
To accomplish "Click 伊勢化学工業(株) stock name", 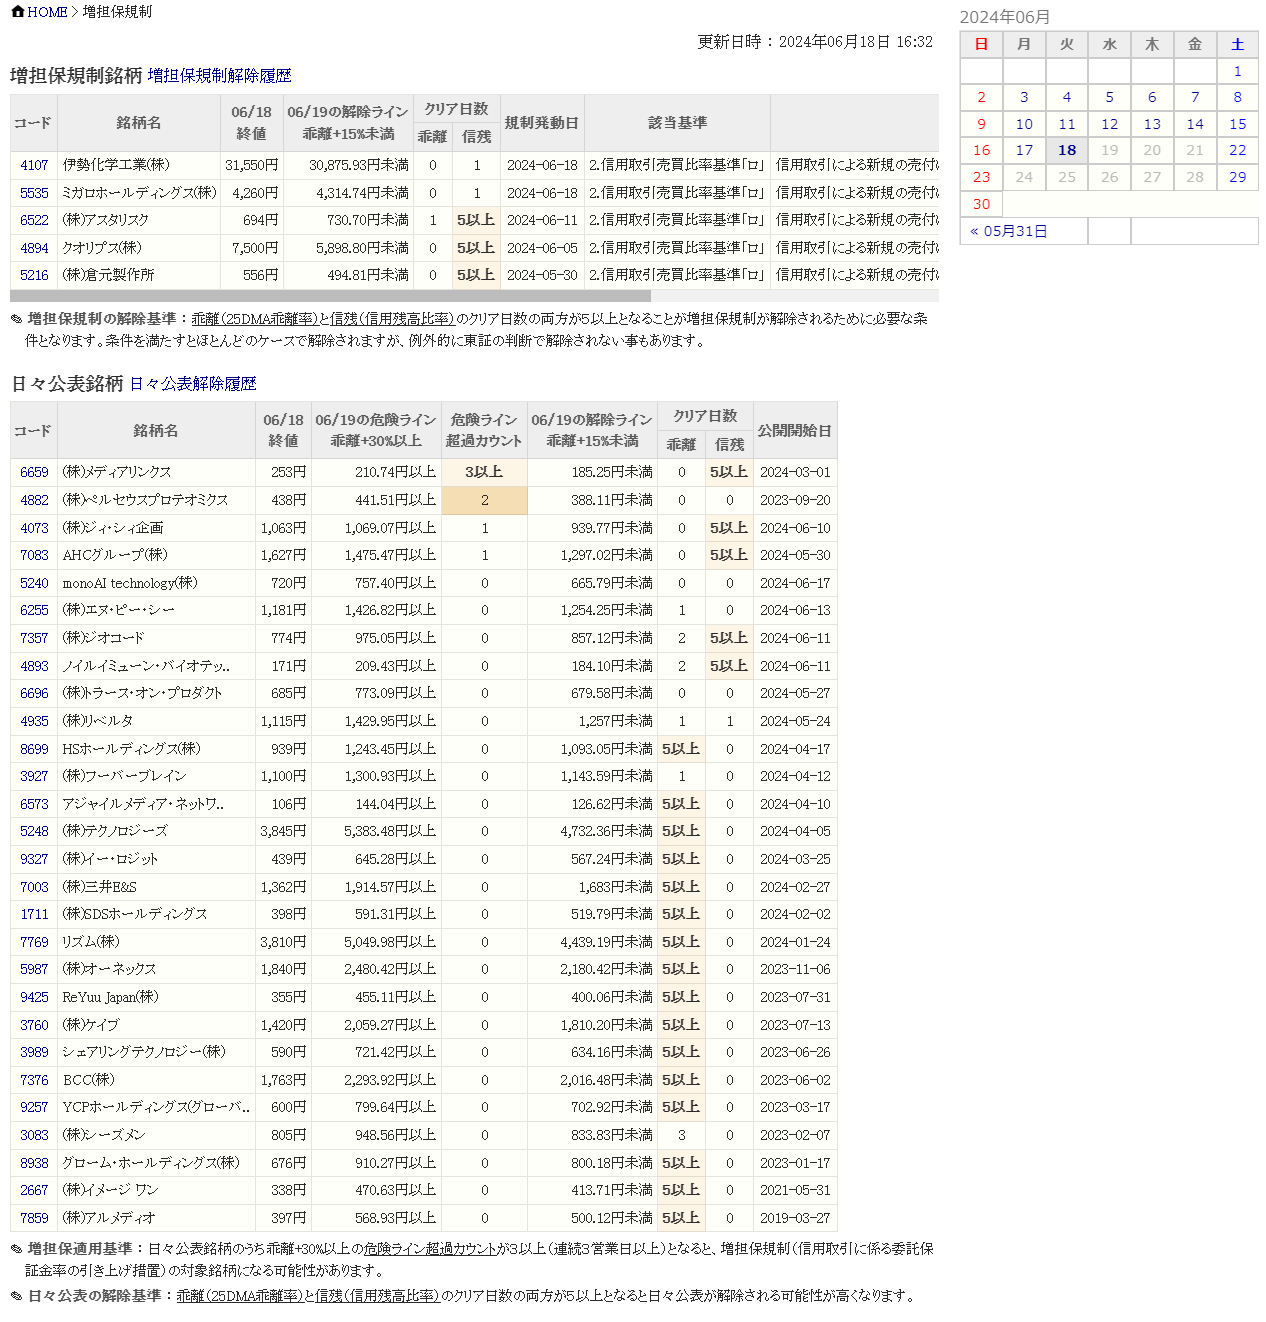I will pyautogui.click(x=116, y=165).
